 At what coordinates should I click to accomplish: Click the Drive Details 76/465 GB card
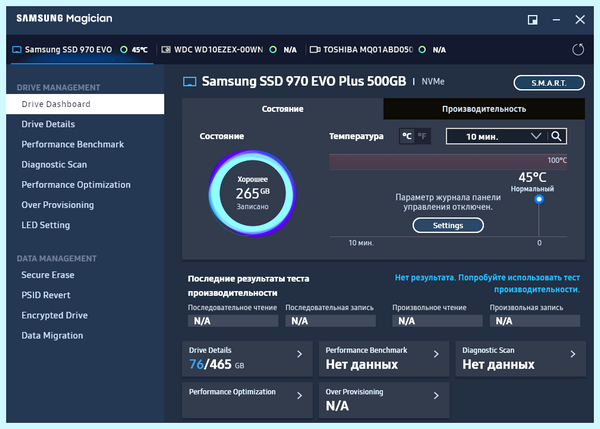[247, 359]
